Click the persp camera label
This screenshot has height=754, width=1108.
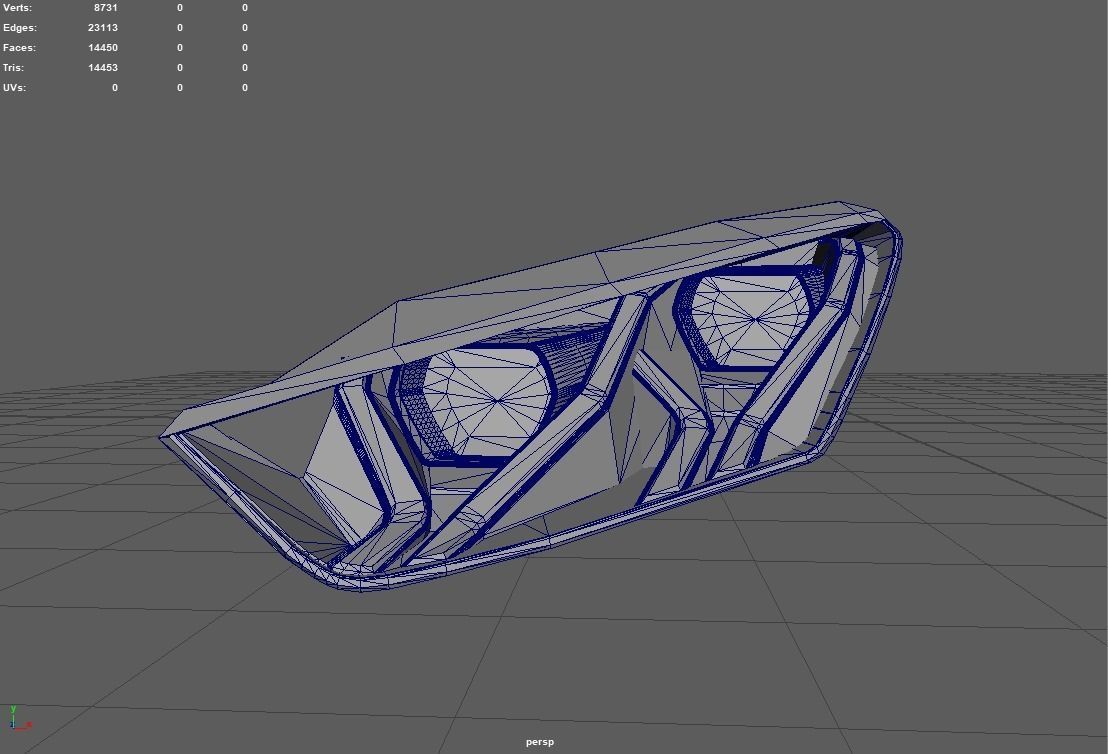tap(540, 742)
